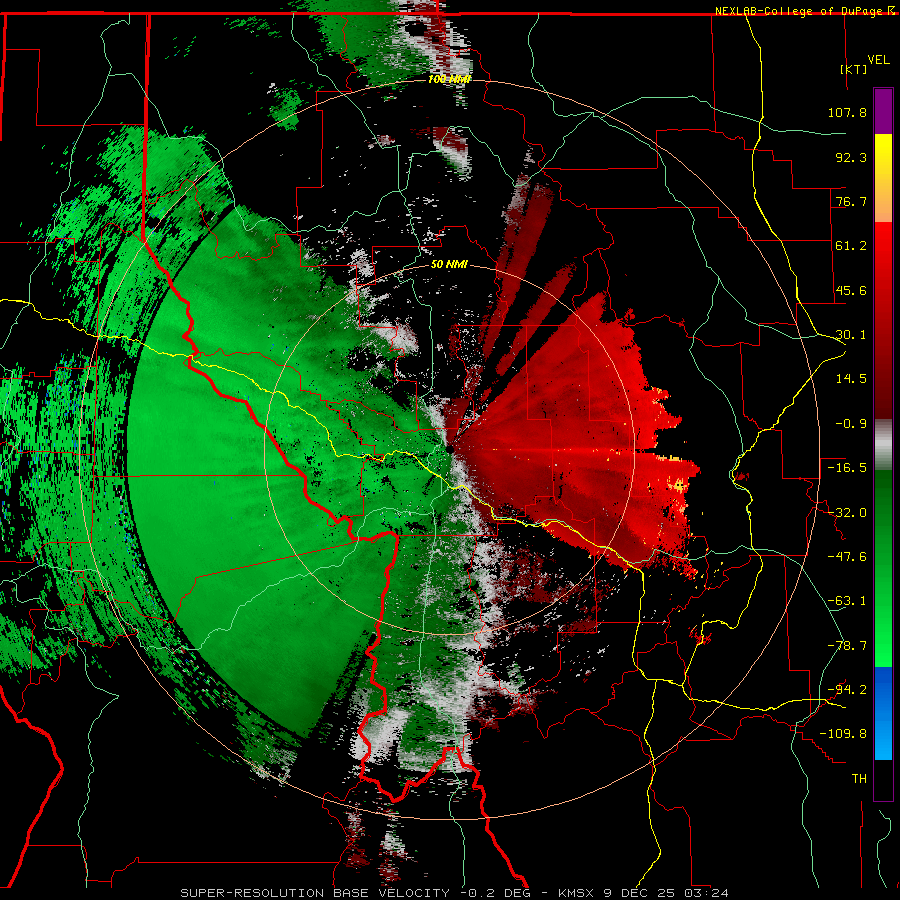Image resolution: width=900 pixels, height=900 pixels.
Task: Click the Super-Resolution Base Velocity caption
Action: (x=455, y=893)
